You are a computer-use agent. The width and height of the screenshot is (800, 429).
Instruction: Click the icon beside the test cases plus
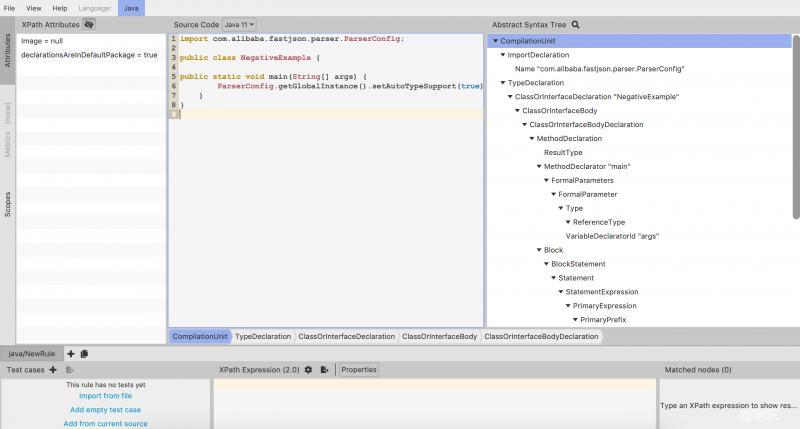point(70,370)
